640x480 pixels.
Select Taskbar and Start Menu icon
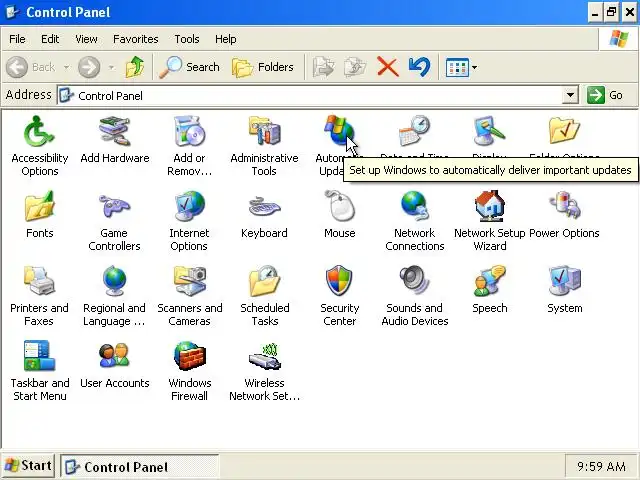[39, 356]
